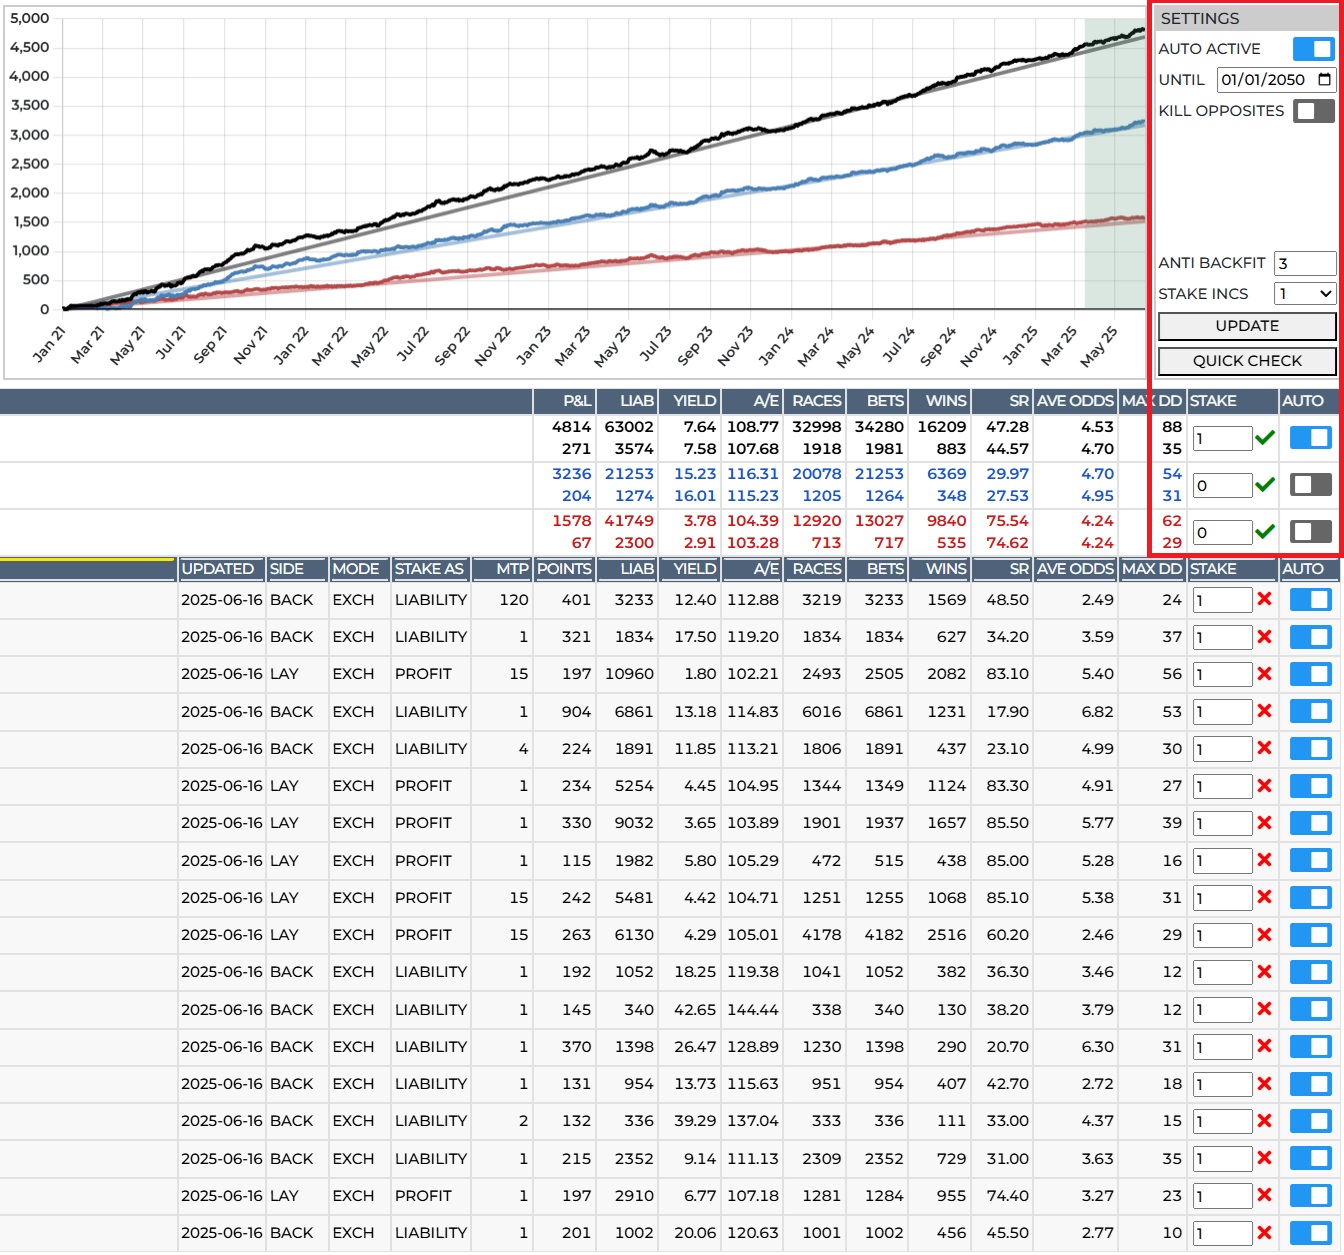Click the A/E value 137.04
1344x1255 pixels.
(x=753, y=1121)
